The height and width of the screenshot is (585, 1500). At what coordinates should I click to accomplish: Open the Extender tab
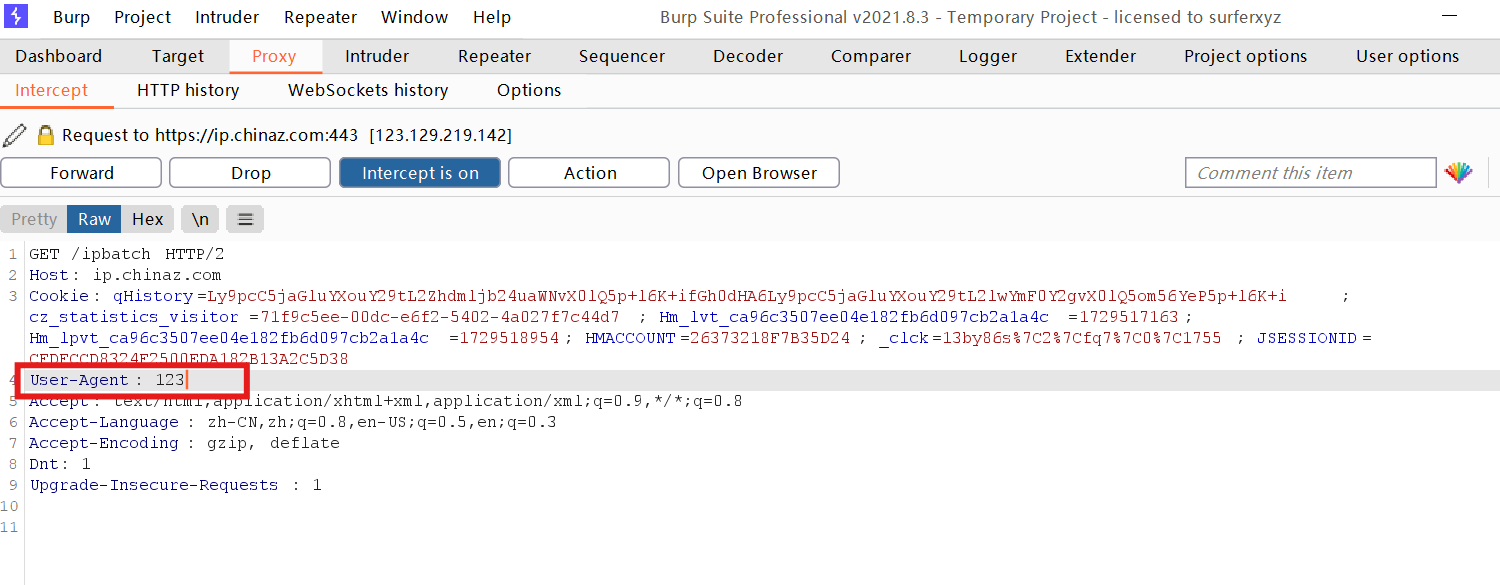tap(1101, 56)
